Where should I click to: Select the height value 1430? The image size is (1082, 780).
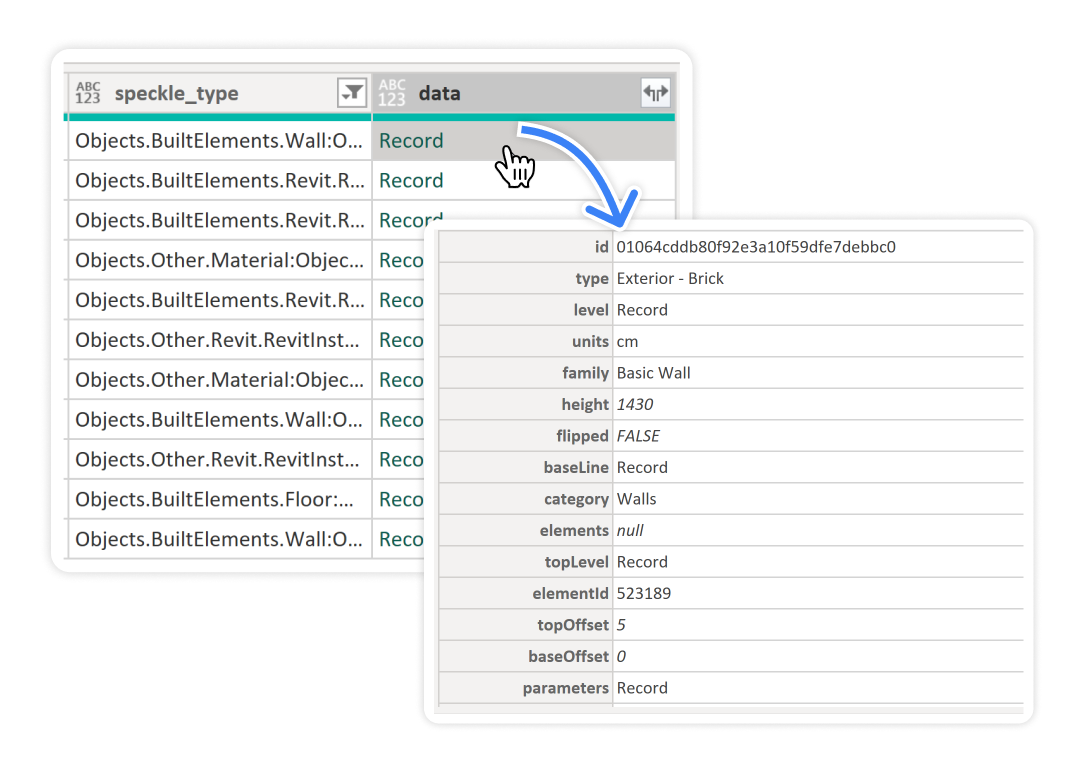coord(635,404)
